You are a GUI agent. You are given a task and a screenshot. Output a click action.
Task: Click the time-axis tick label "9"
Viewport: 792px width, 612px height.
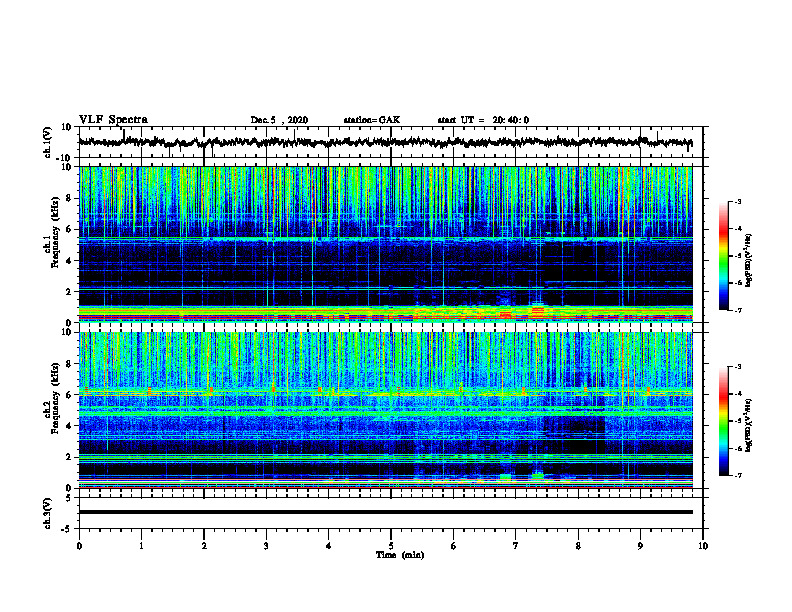coord(640,546)
